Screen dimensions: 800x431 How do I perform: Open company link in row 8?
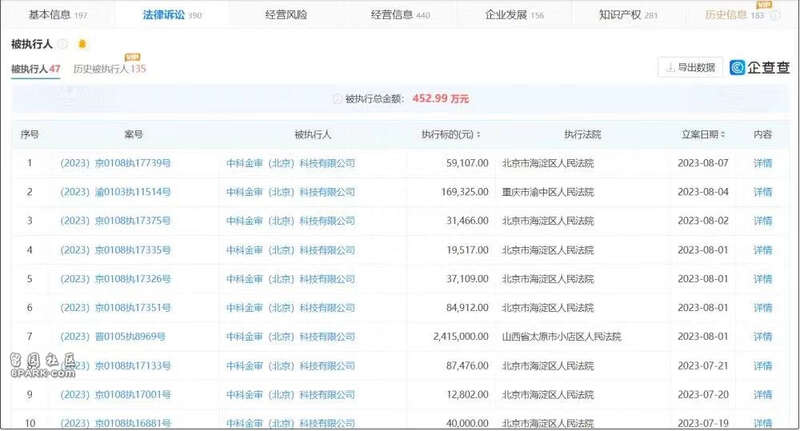(x=291, y=366)
